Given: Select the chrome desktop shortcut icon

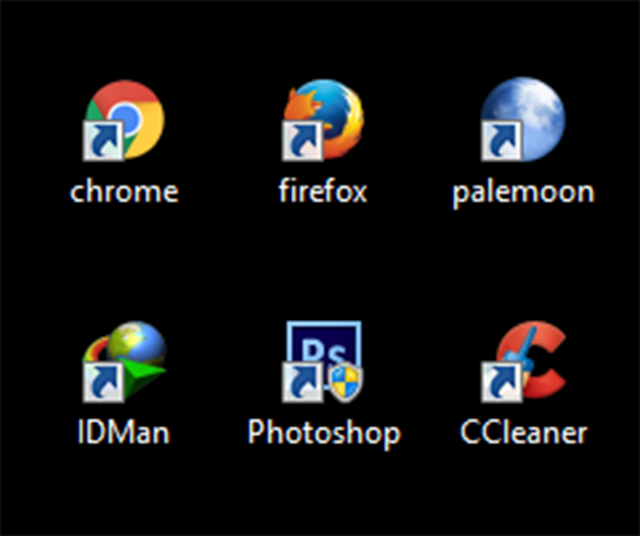Looking at the screenshot, I should tap(124, 120).
